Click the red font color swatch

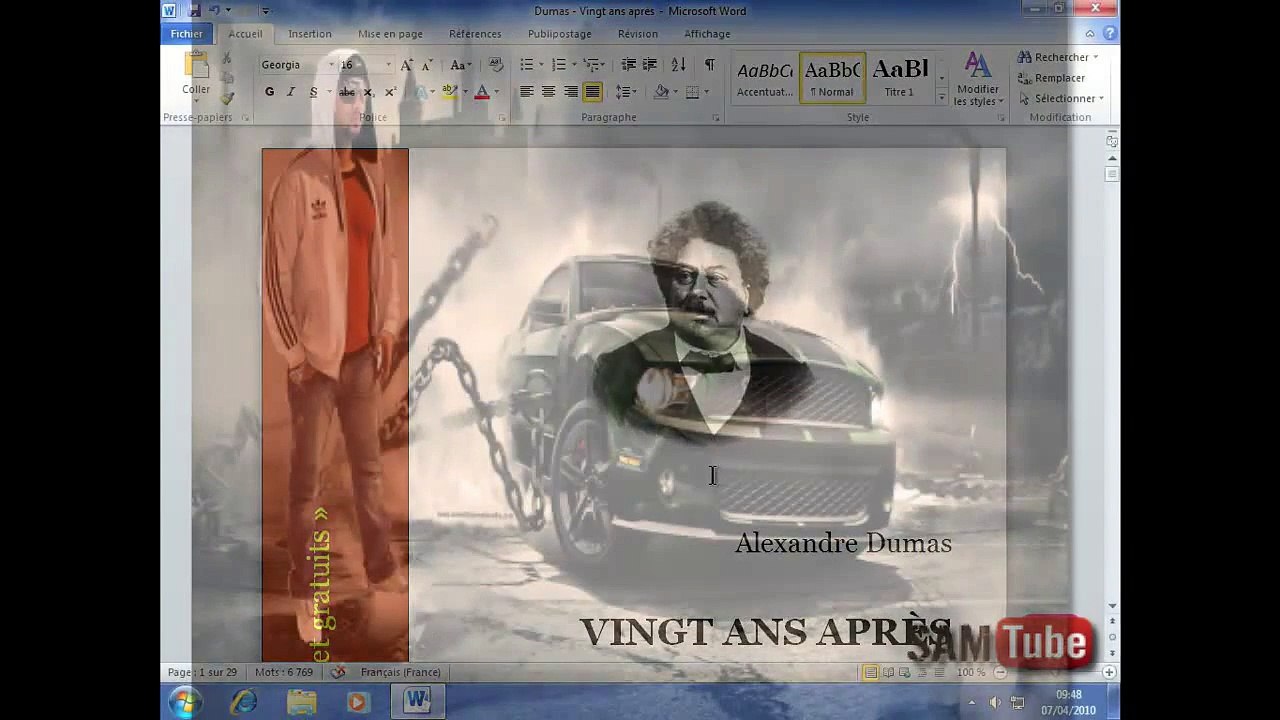482,92
